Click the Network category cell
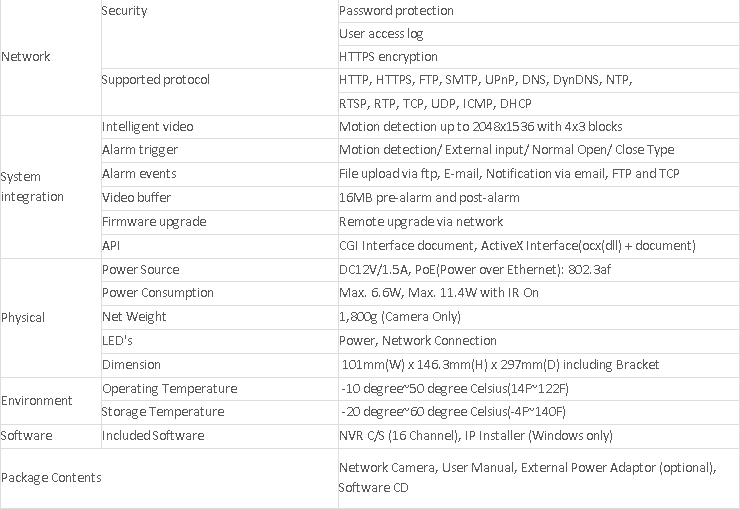Screen dimensions: 740x509 [26, 57]
